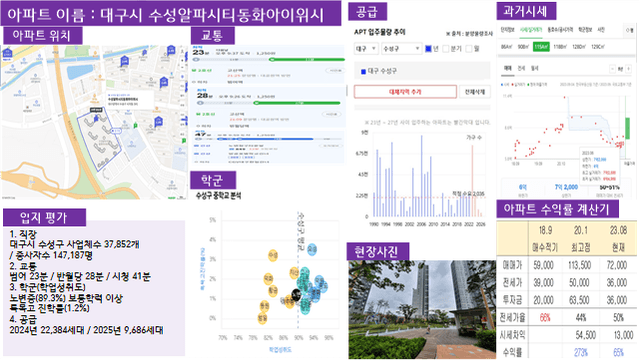Click the 전체삭제 button
This screenshot has height=360, width=640.
[x=475, y=92]
